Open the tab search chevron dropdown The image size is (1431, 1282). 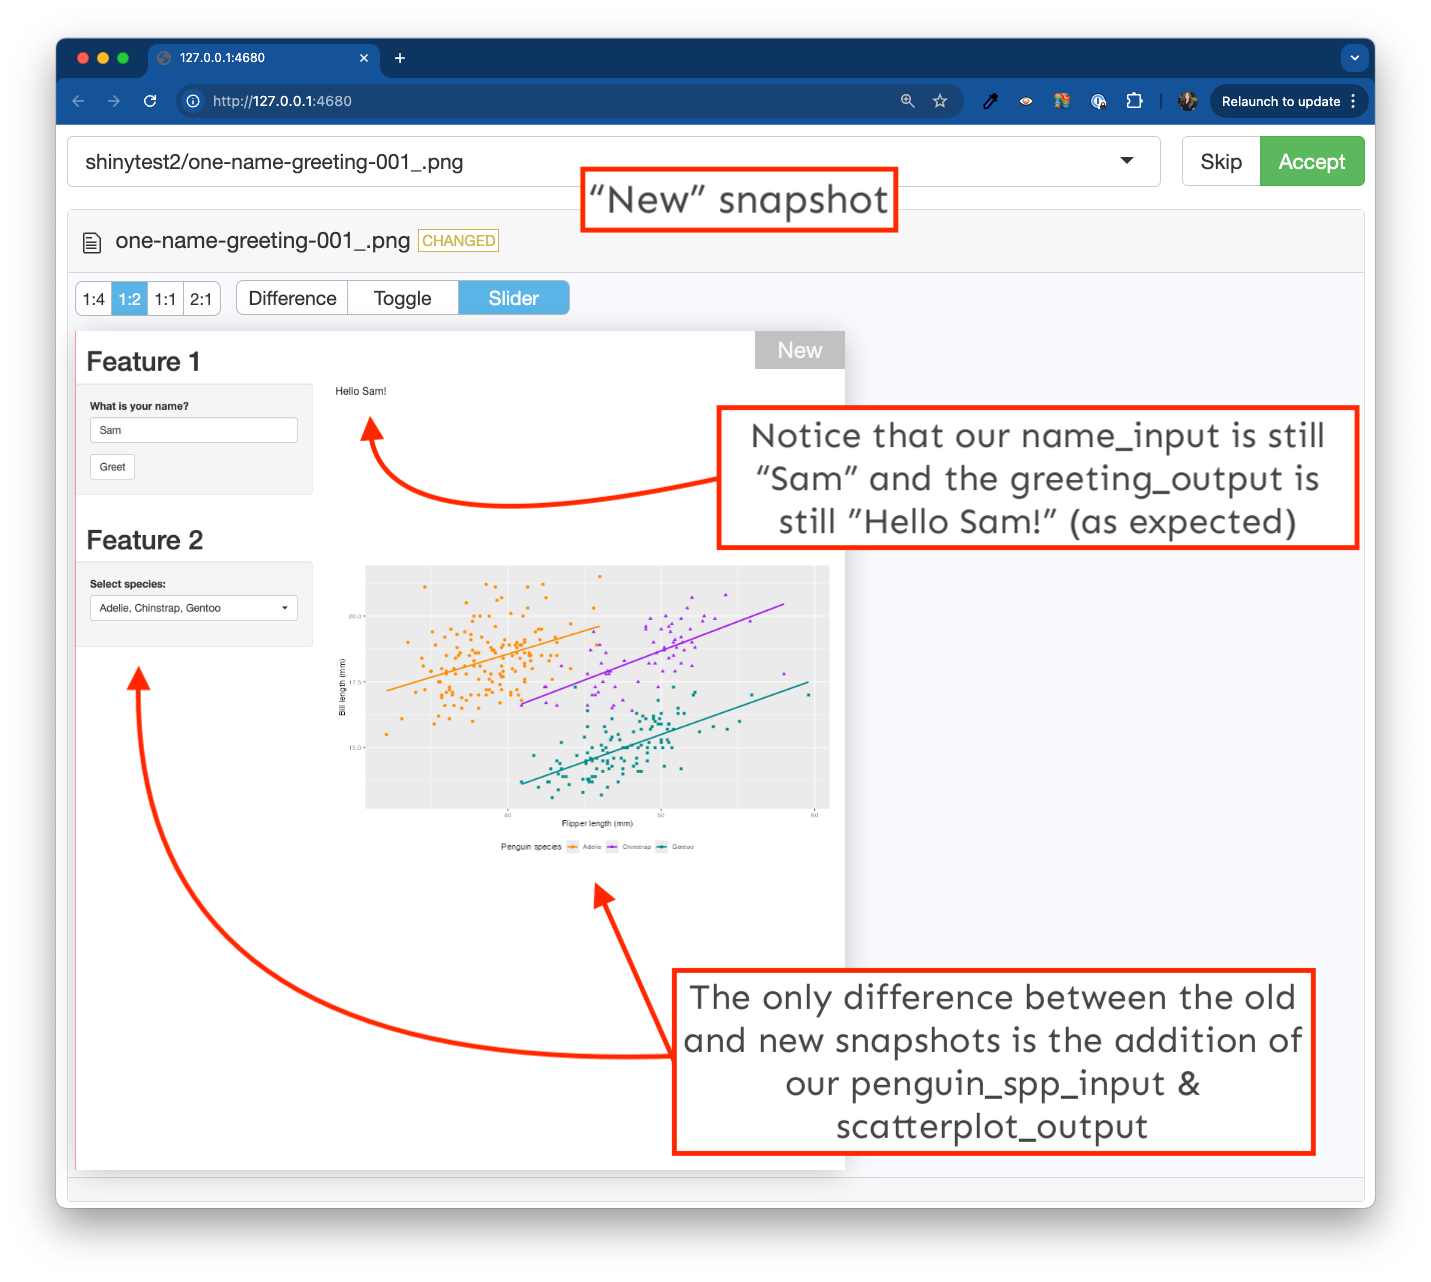point(1354,58)
